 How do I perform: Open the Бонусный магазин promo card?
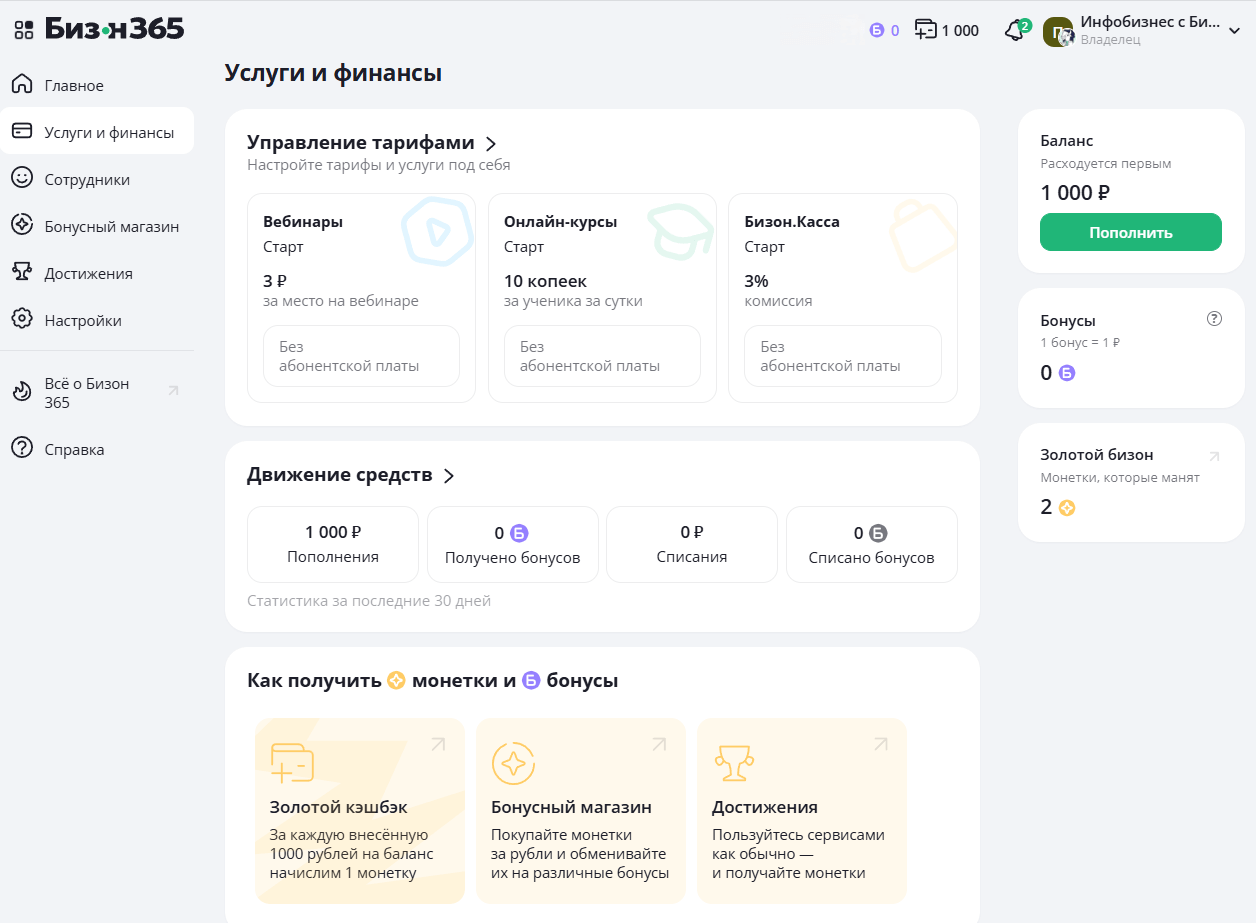tap(580, 810)
